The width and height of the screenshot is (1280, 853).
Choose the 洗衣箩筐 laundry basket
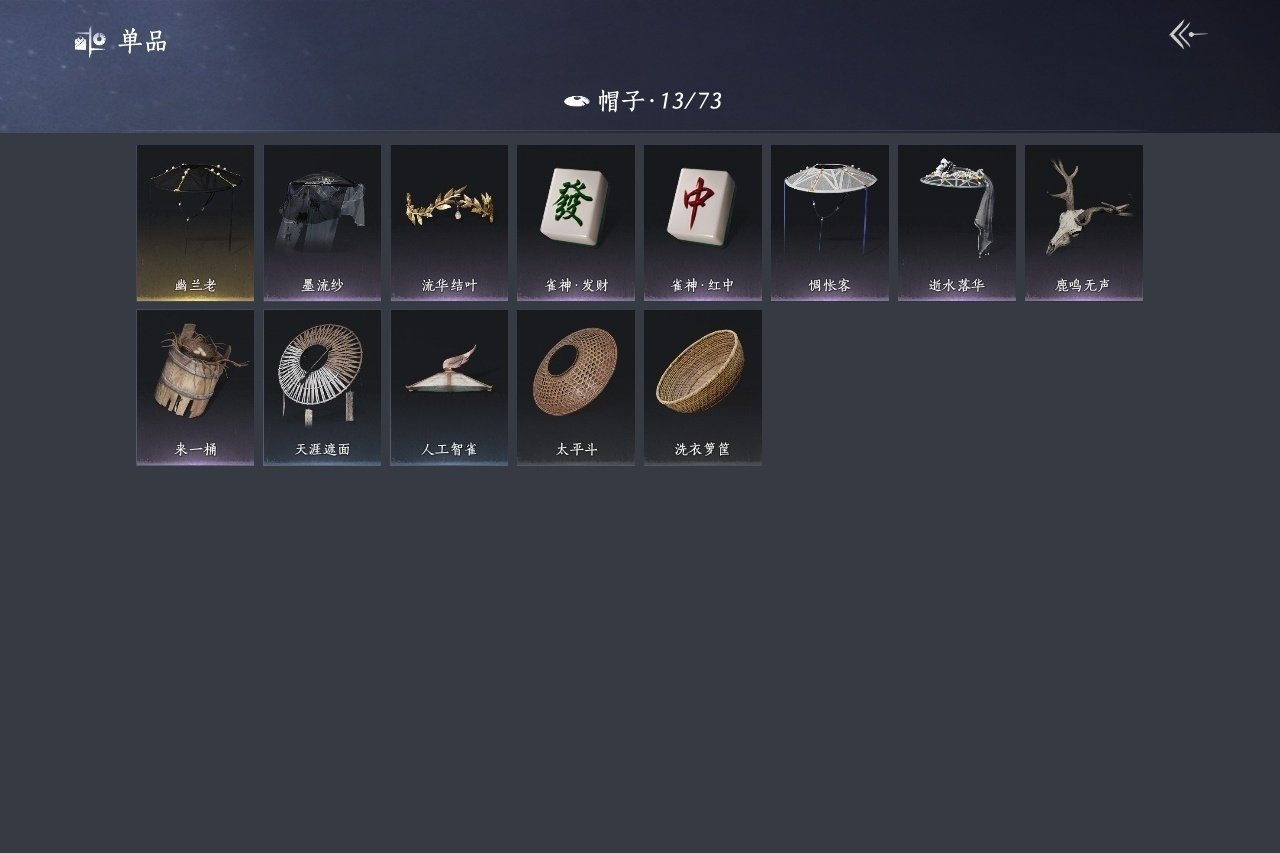(703, 387)
